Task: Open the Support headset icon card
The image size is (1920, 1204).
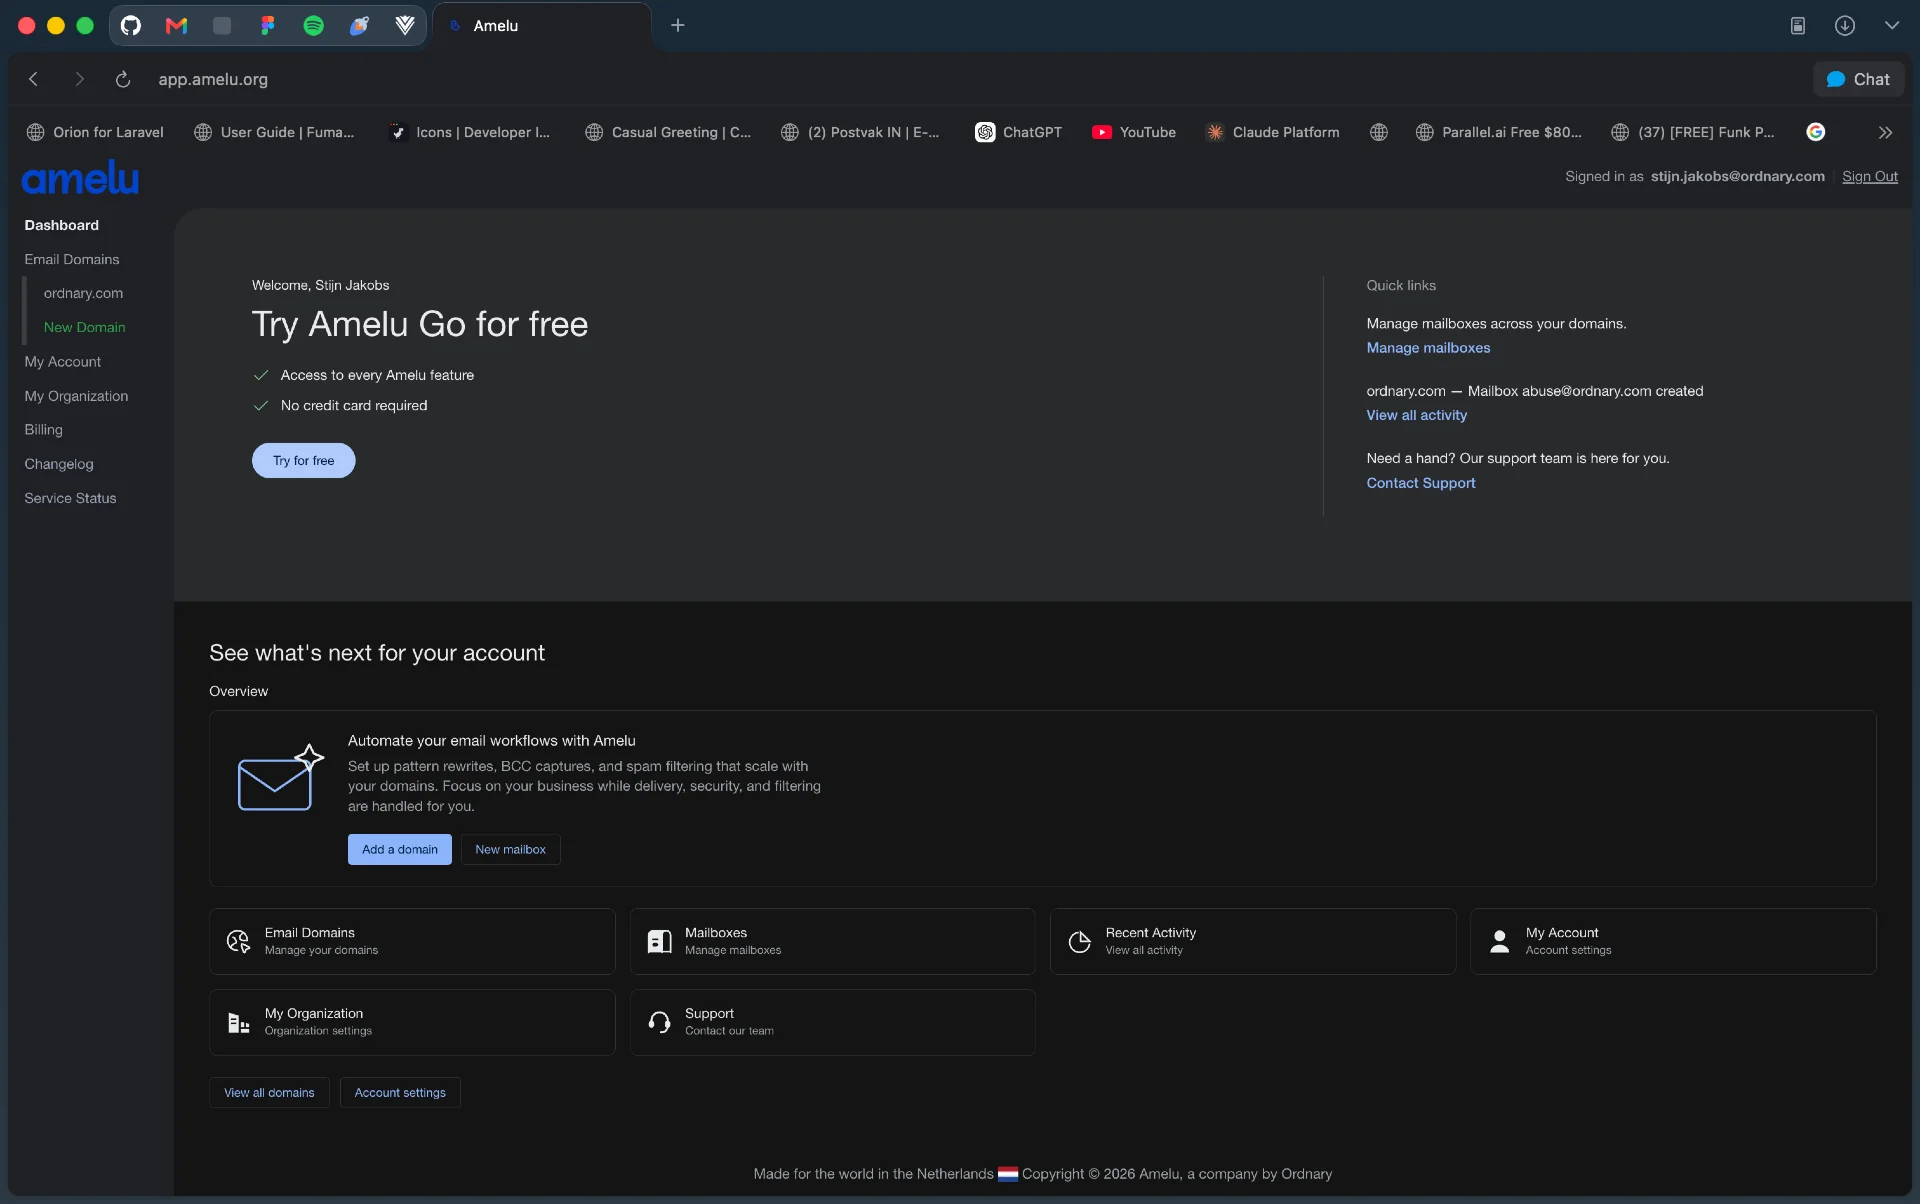Action: [659, 1022]
